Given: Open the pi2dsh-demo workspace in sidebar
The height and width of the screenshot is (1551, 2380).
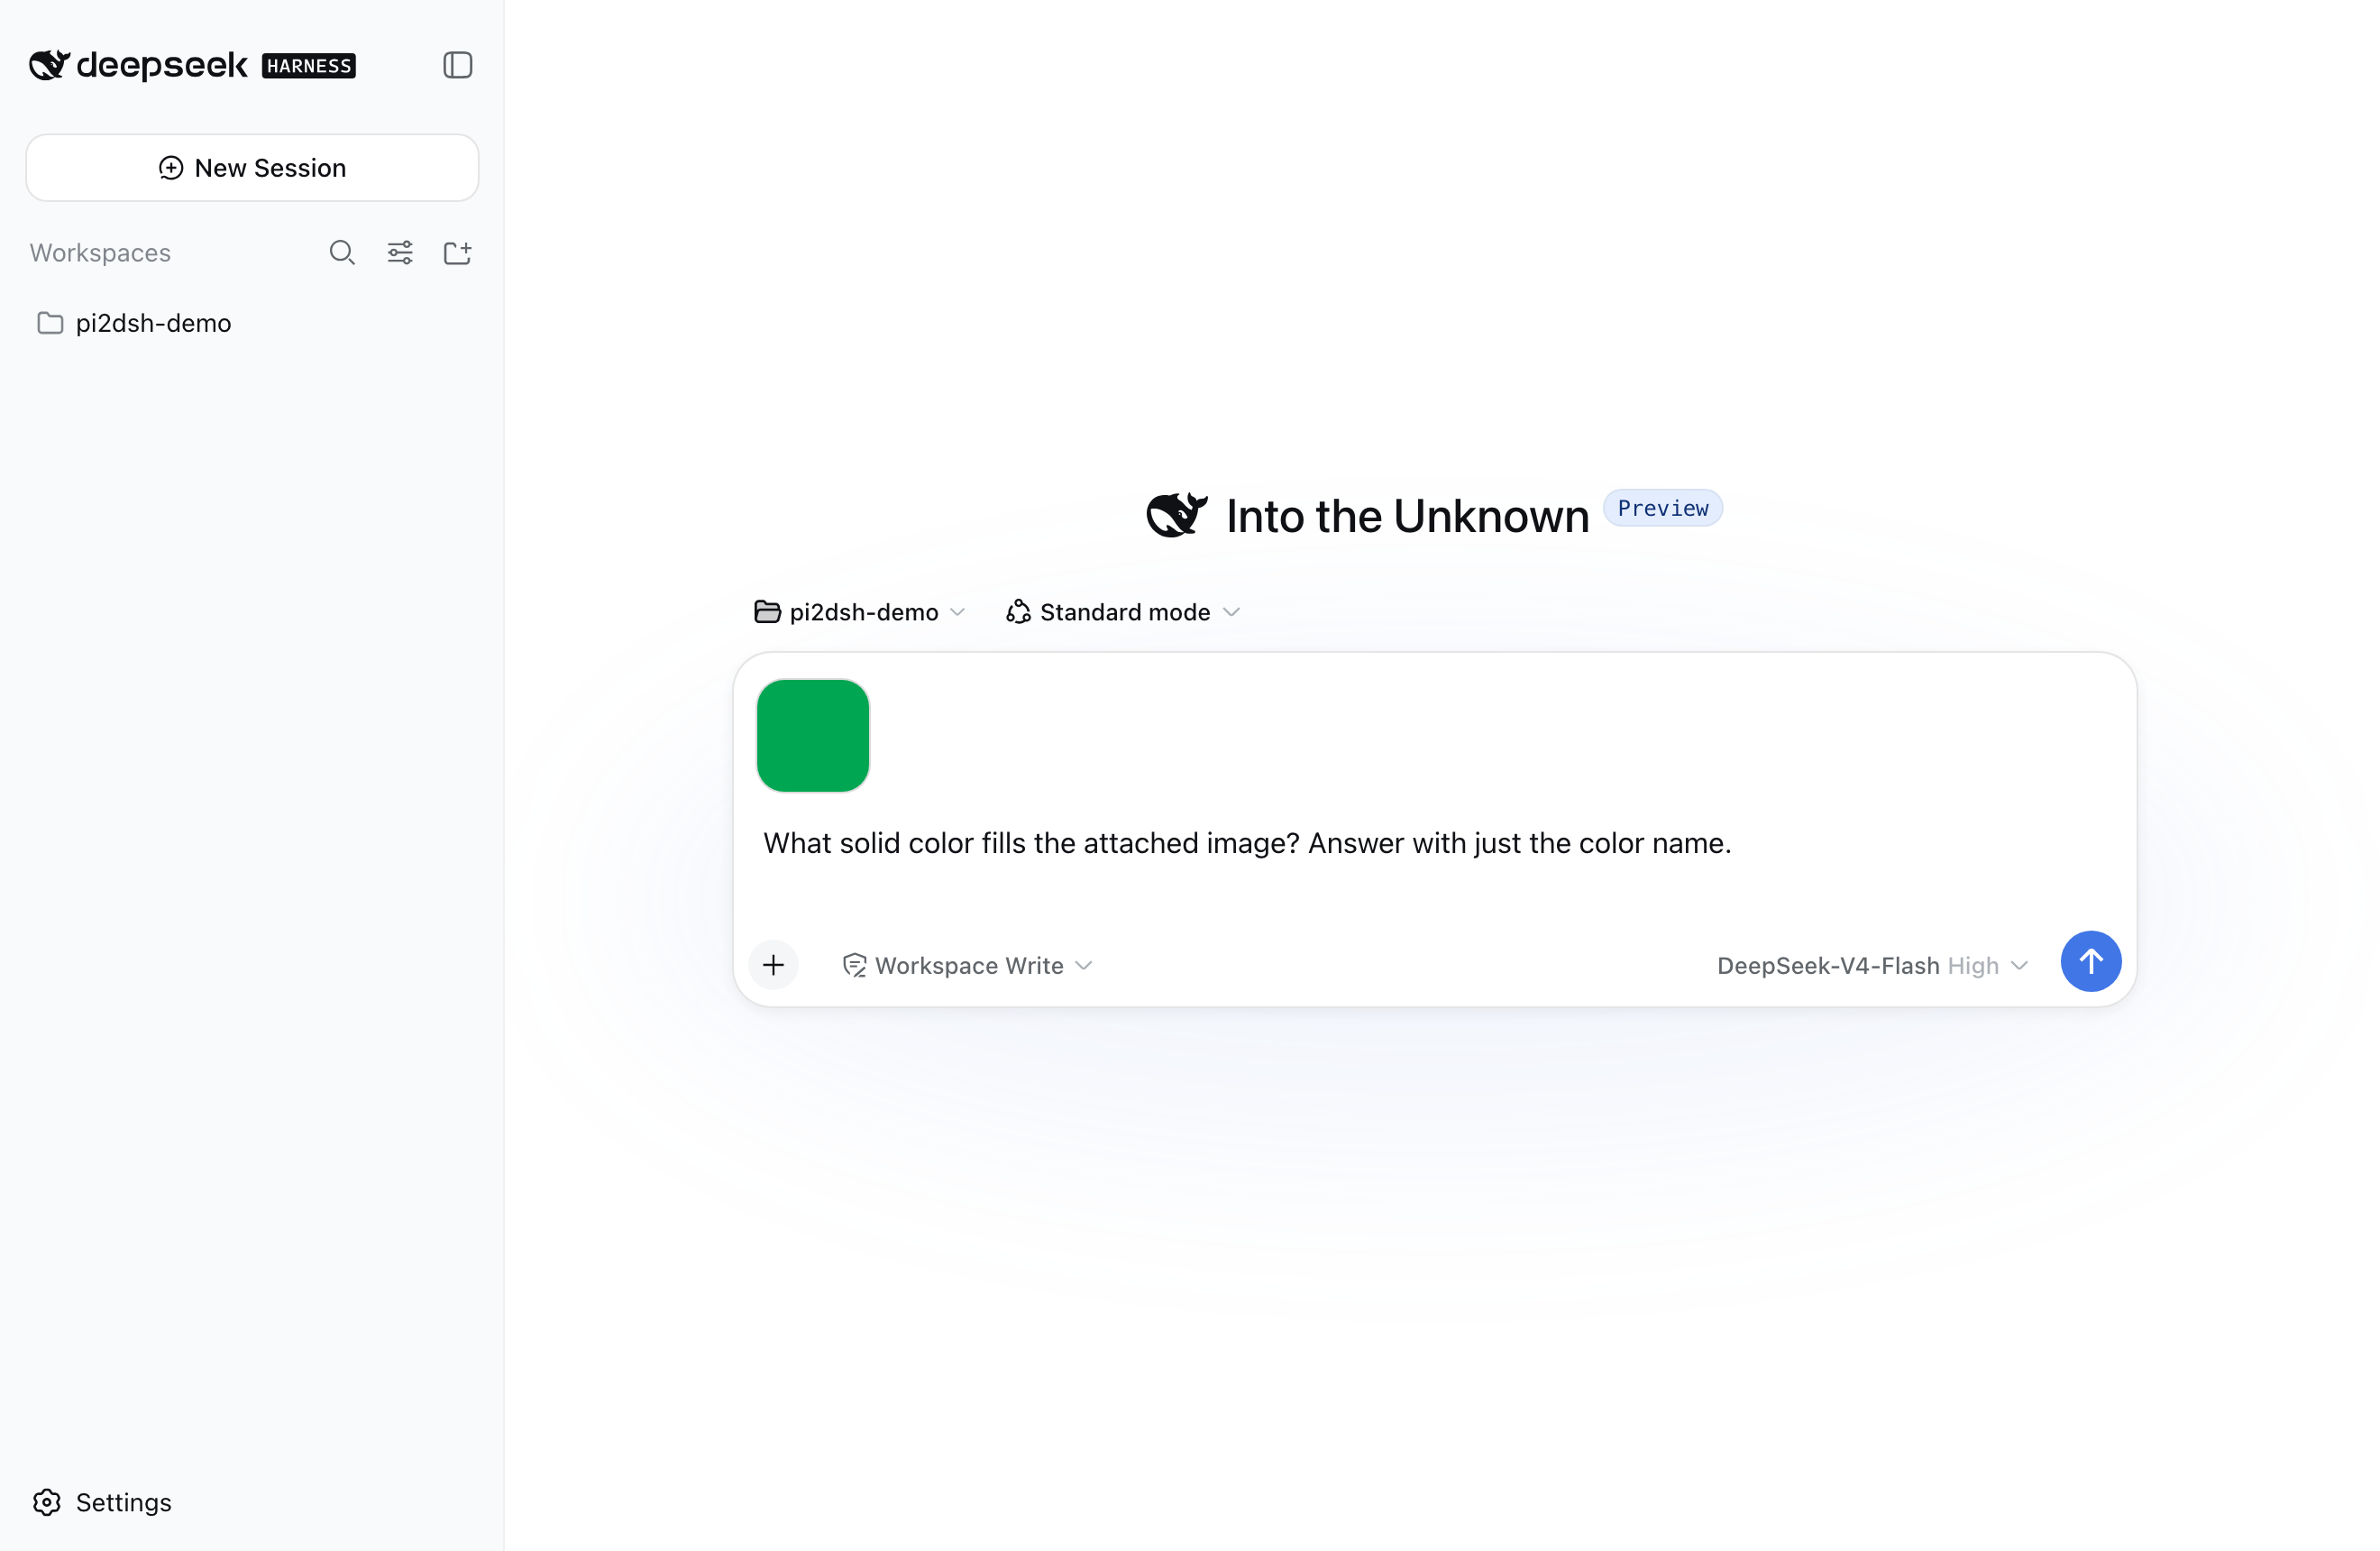Looking at the screenshot, I should [252, 323].
